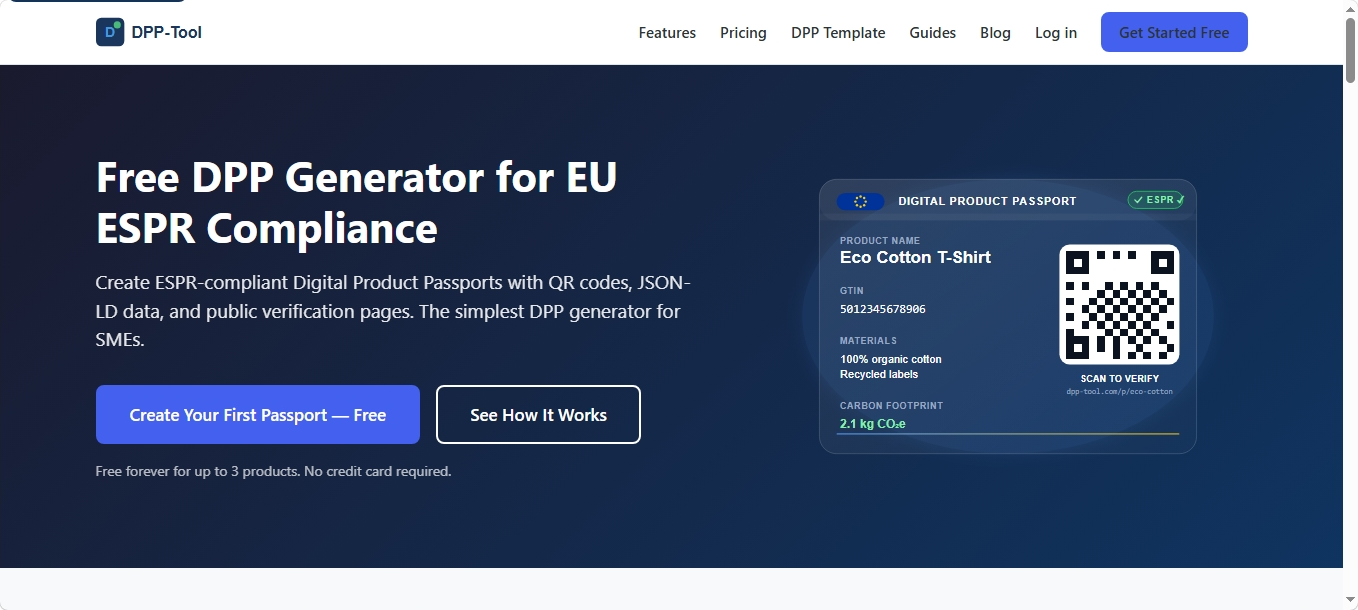Viewport: 1358px width, 610px height.
Task: Open the Features menu item
Action: [x=667, y=33]
